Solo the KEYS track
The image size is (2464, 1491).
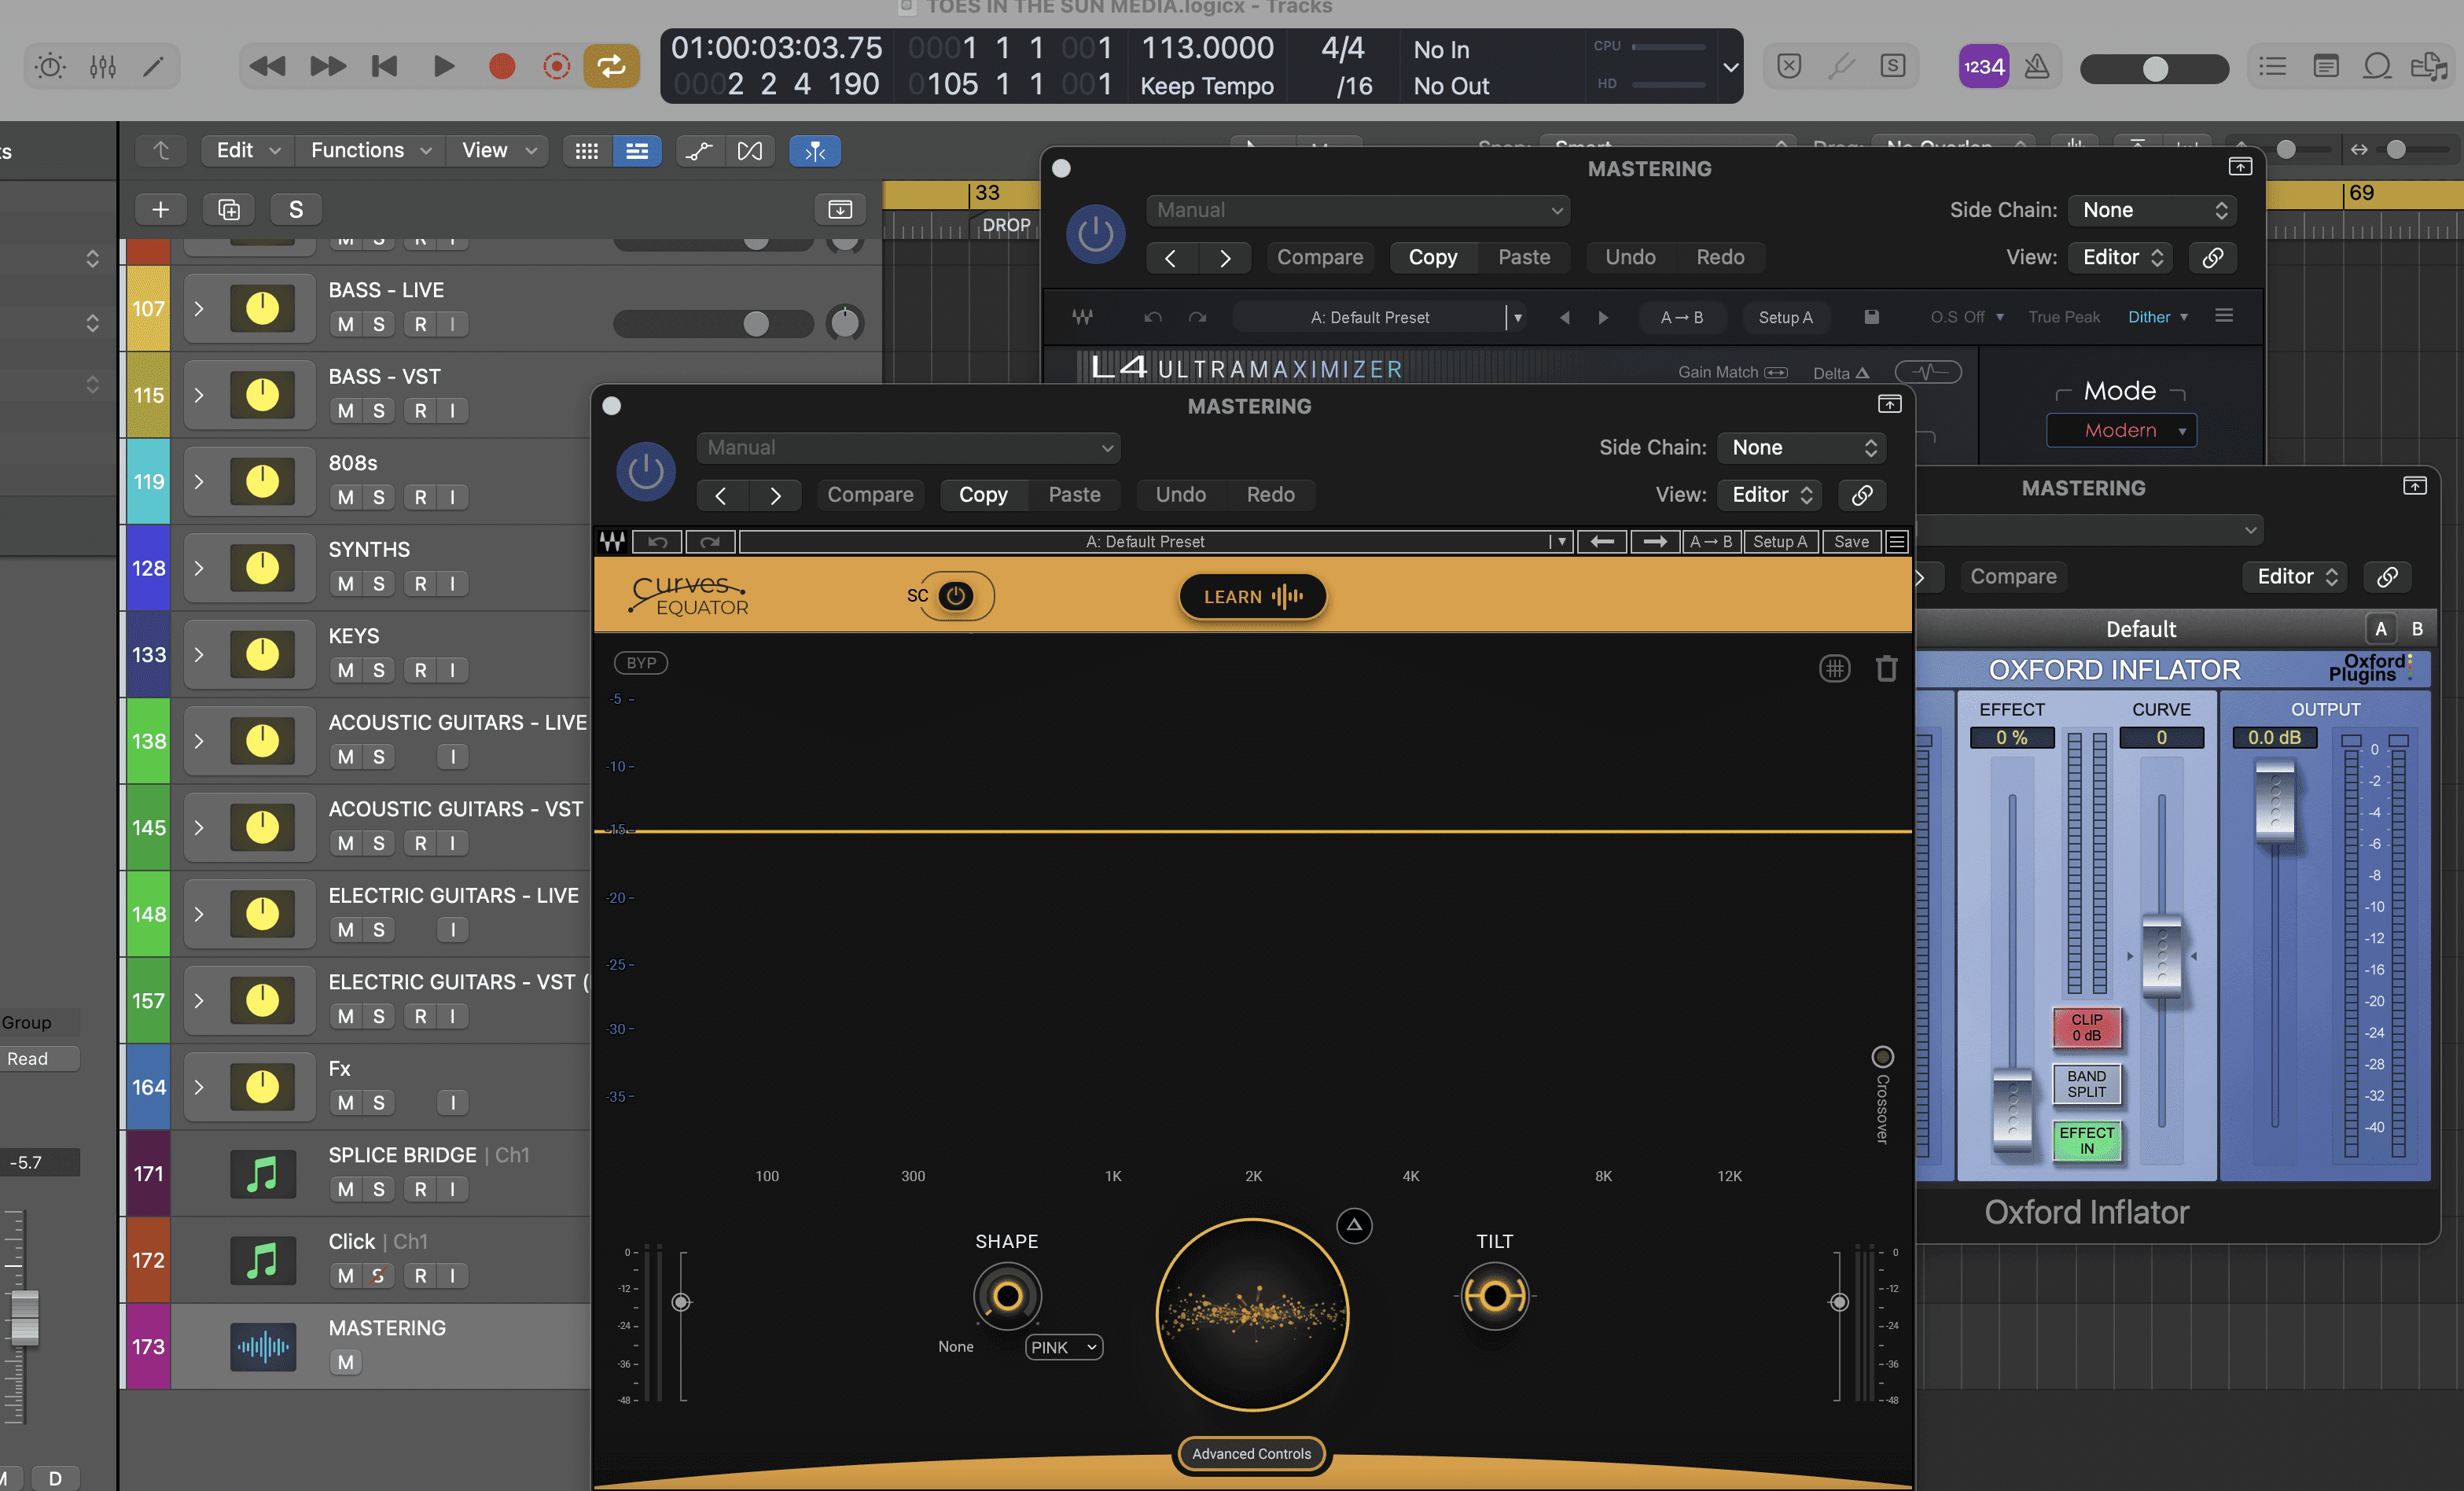point(378,670)
